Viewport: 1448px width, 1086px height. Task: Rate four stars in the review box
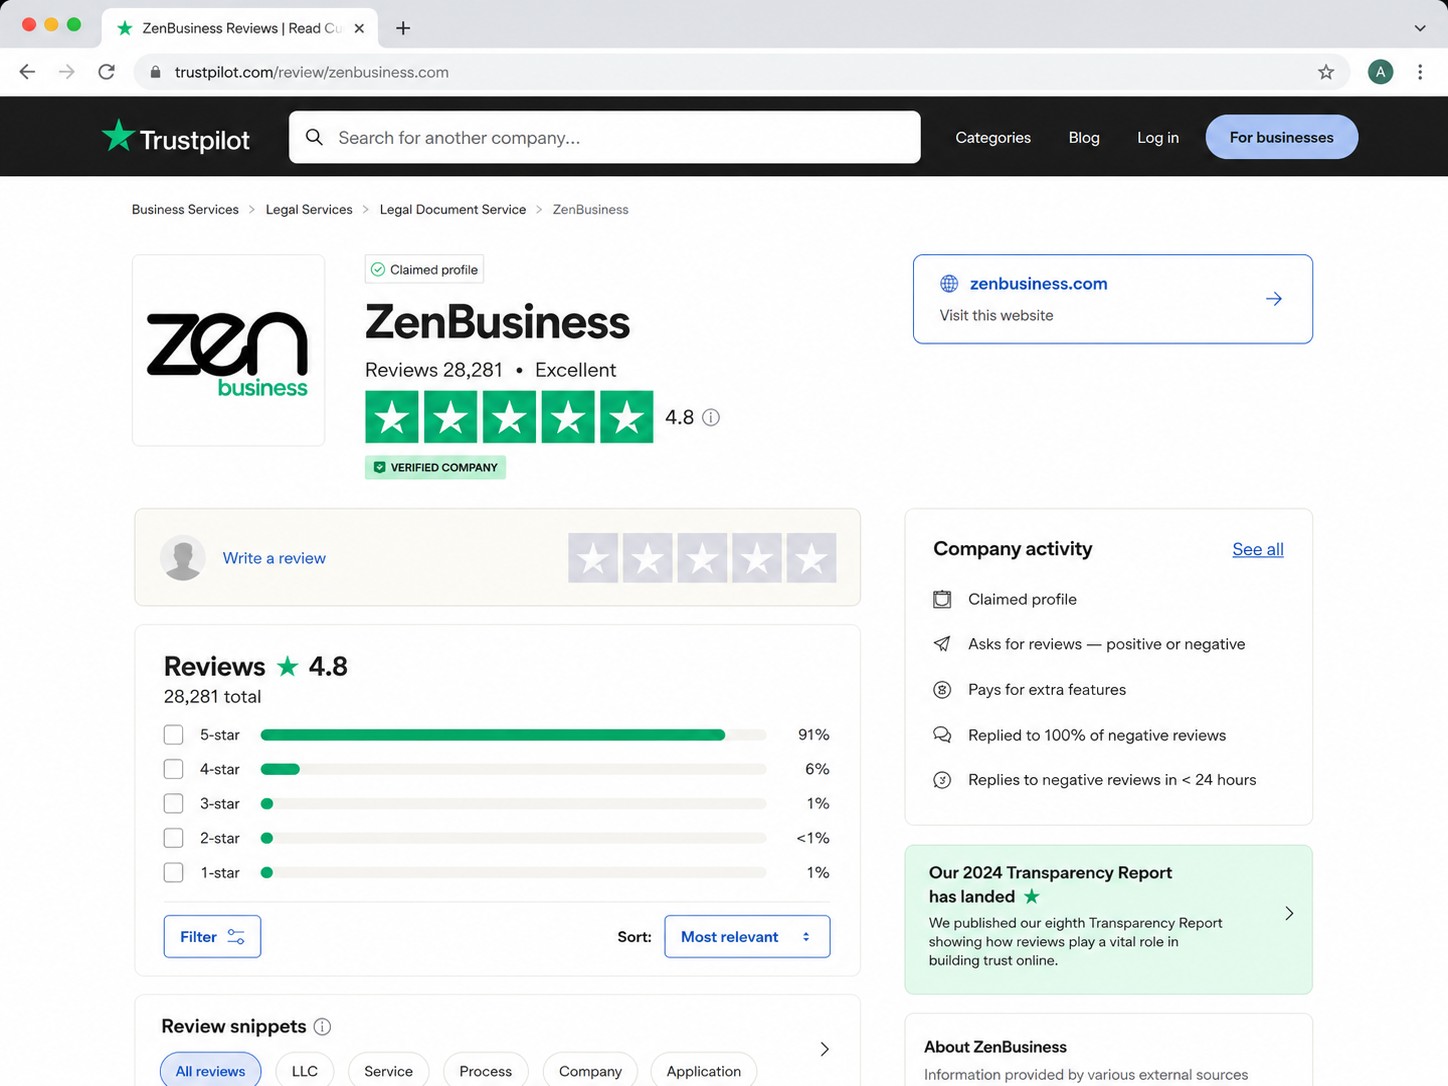tap(756, 558)
